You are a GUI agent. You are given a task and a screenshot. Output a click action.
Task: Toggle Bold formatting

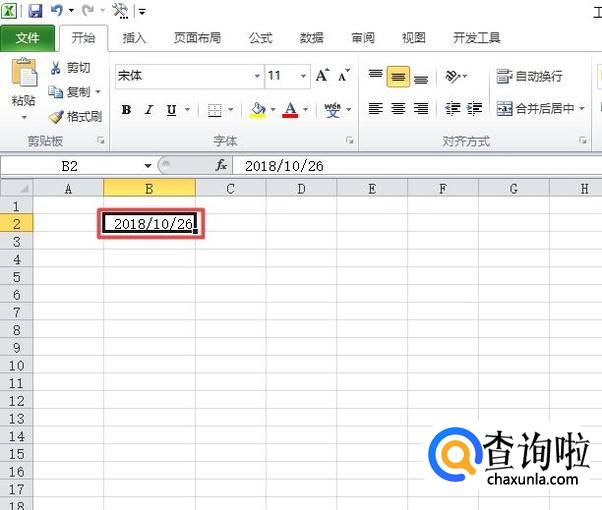coord(126,110)
